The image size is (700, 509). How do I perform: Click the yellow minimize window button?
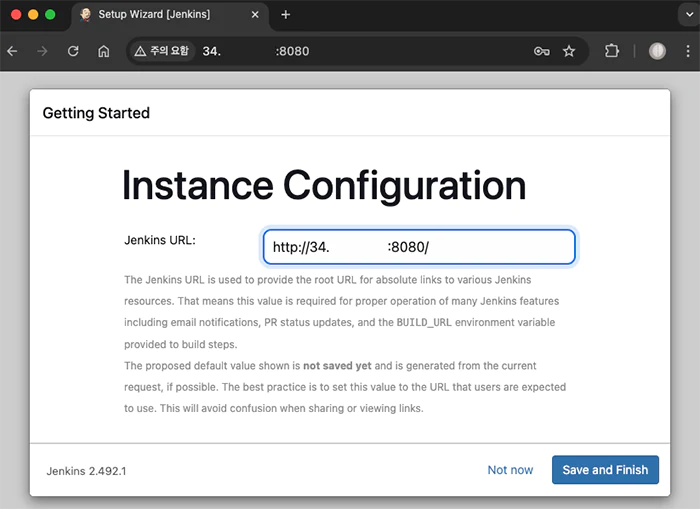click(33, 15)
